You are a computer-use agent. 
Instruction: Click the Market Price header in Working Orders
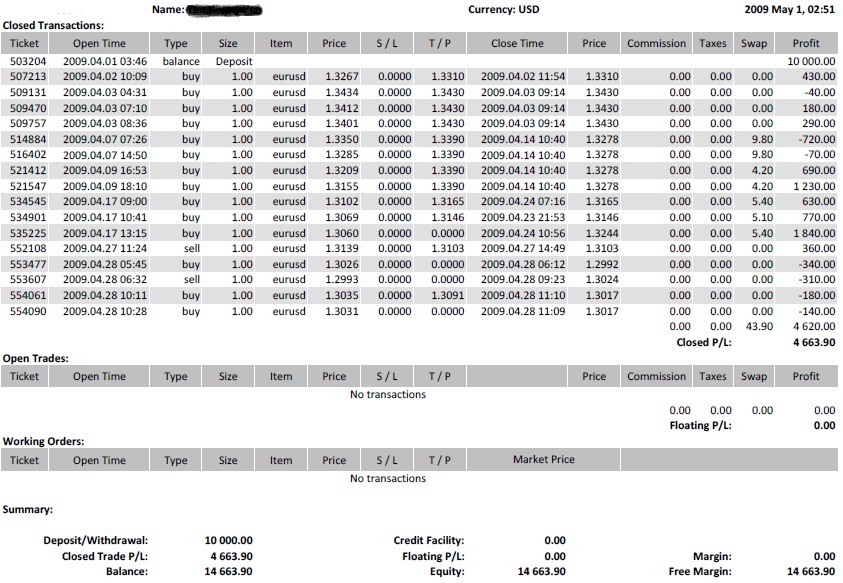(544, 460)
